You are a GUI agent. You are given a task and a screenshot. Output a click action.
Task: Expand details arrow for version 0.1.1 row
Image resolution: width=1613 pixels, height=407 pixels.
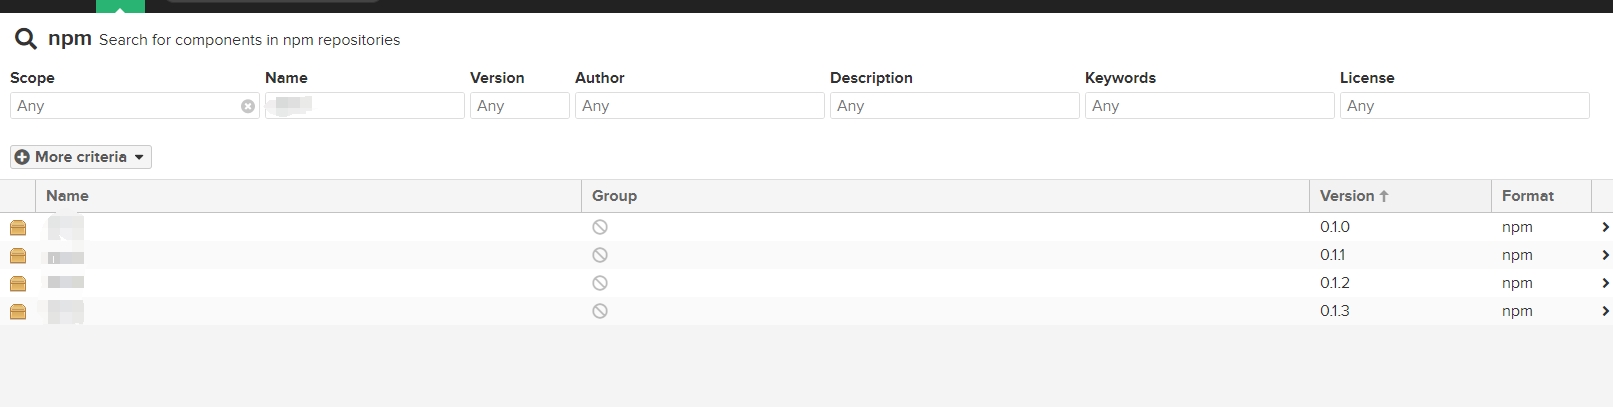(1605, 256)
